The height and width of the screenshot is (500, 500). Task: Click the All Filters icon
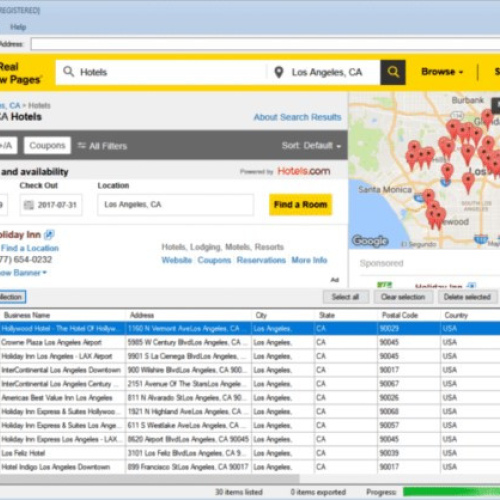coord(81,146)
